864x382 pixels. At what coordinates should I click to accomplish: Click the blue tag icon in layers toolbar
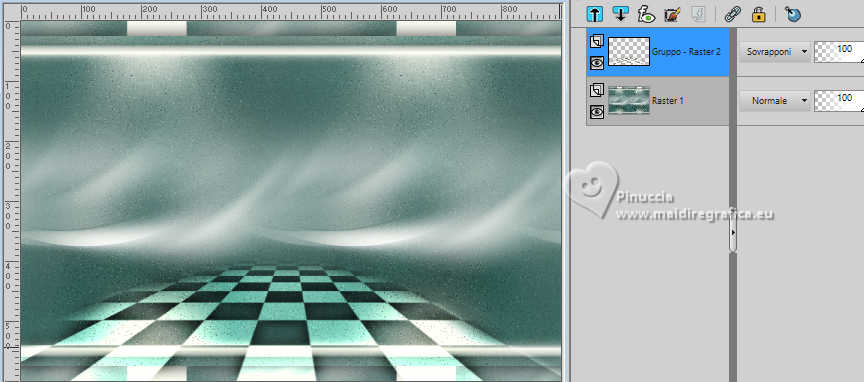click(x=792, y=14)
